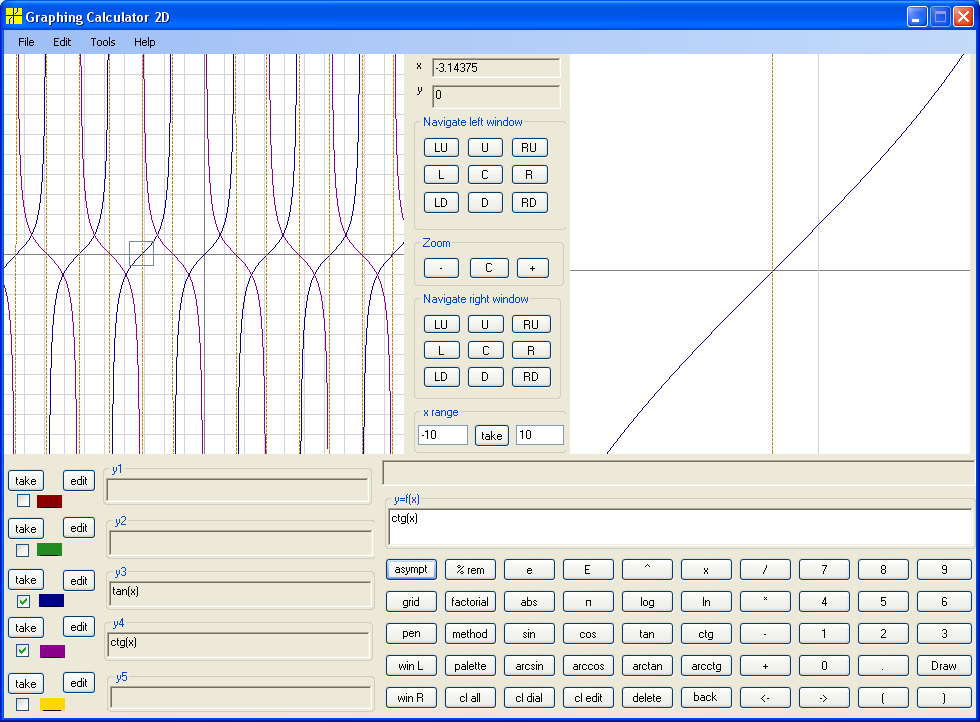Insert the abs function
980x722 pixels.
[x=529, y=602]
